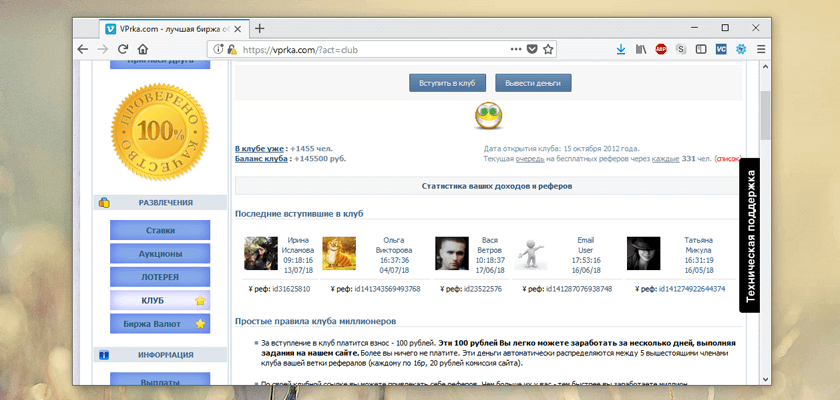Open the Техническая поддержка side tab
840x400 pixels.
749,236
